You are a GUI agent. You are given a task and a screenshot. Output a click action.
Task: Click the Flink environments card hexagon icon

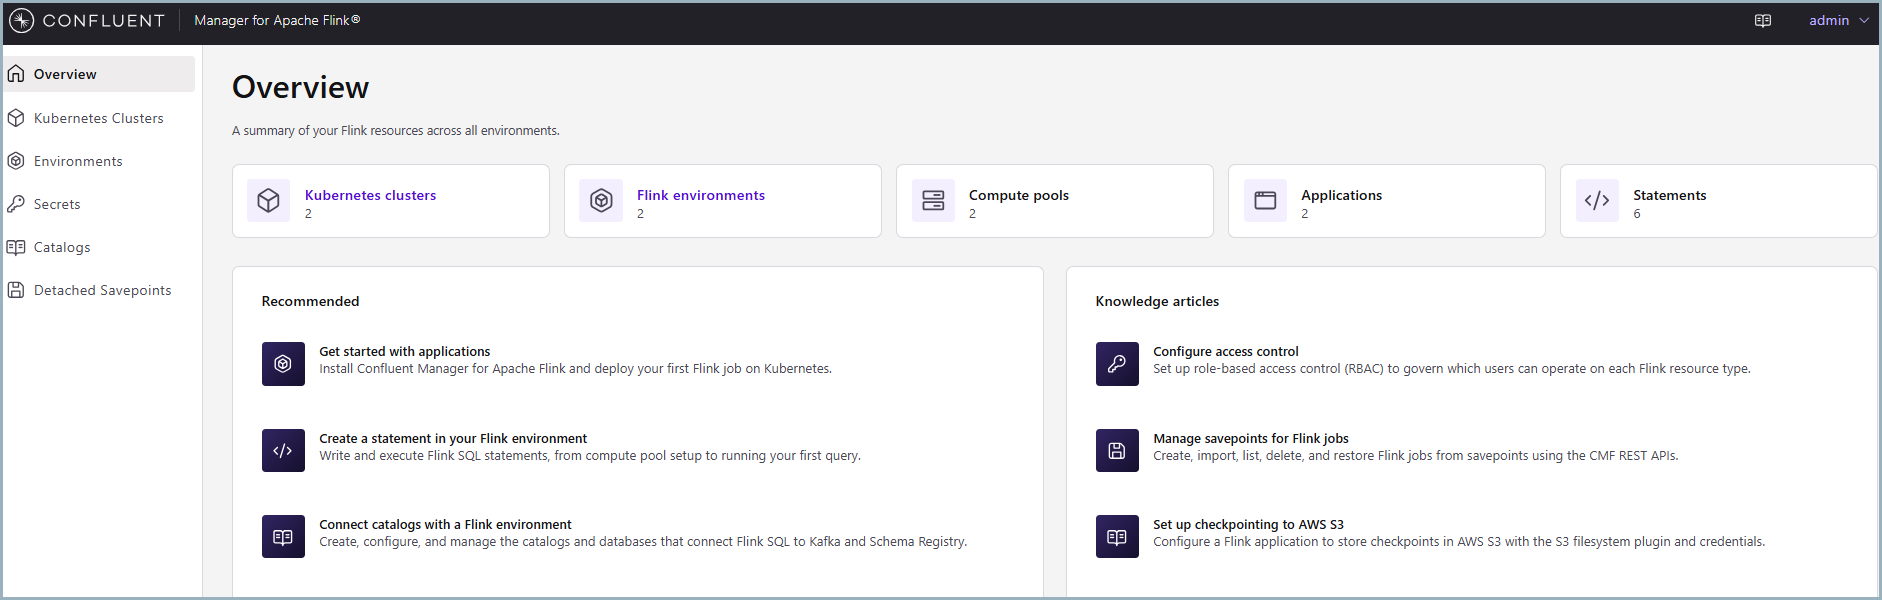click(x=601, y=201)
